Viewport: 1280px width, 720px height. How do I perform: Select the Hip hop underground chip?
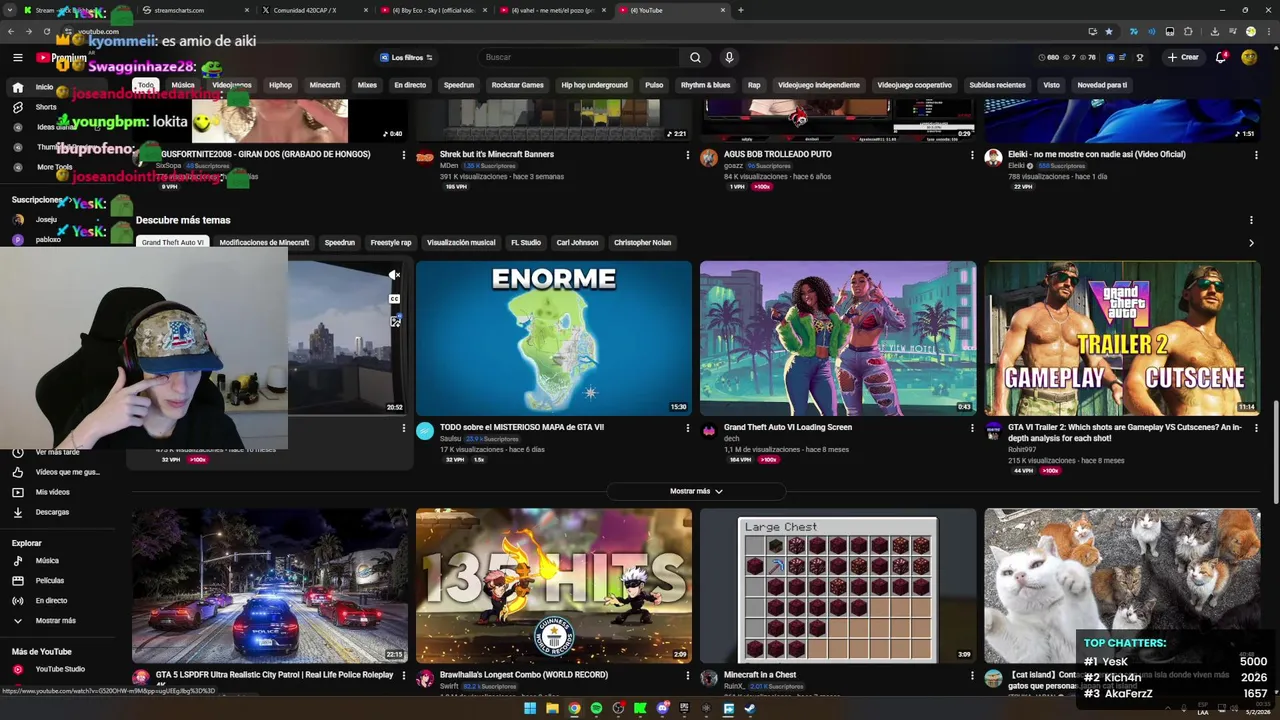(594, 85)
